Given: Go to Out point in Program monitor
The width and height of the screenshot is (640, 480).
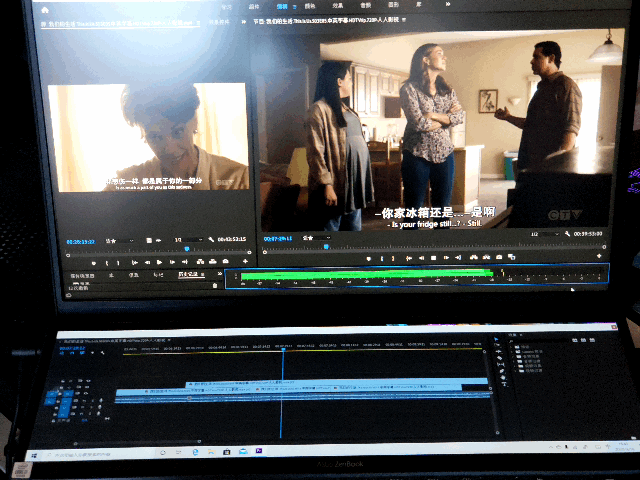Looking at the screenshot, I should (x=458, y=258).
